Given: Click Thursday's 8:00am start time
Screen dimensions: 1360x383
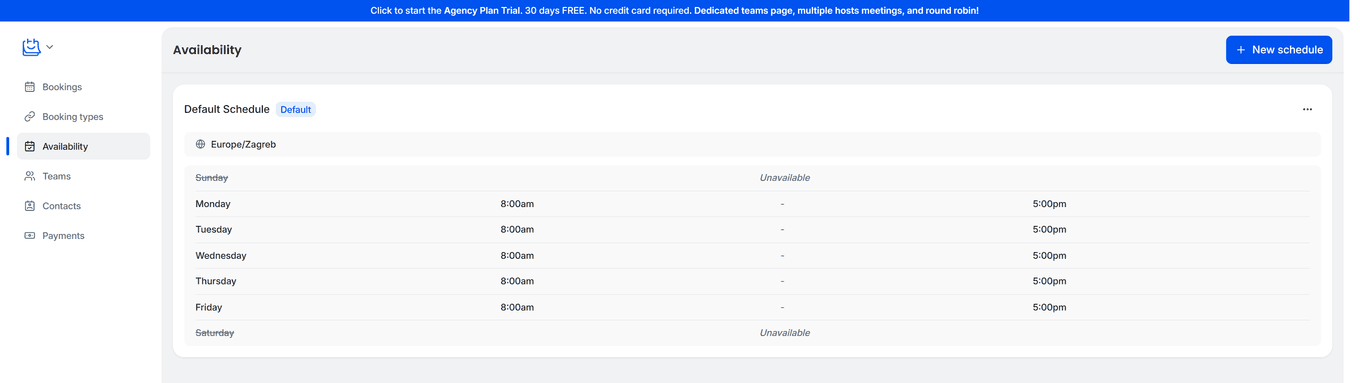Looking at the screenshot, I should click(517, 281).
